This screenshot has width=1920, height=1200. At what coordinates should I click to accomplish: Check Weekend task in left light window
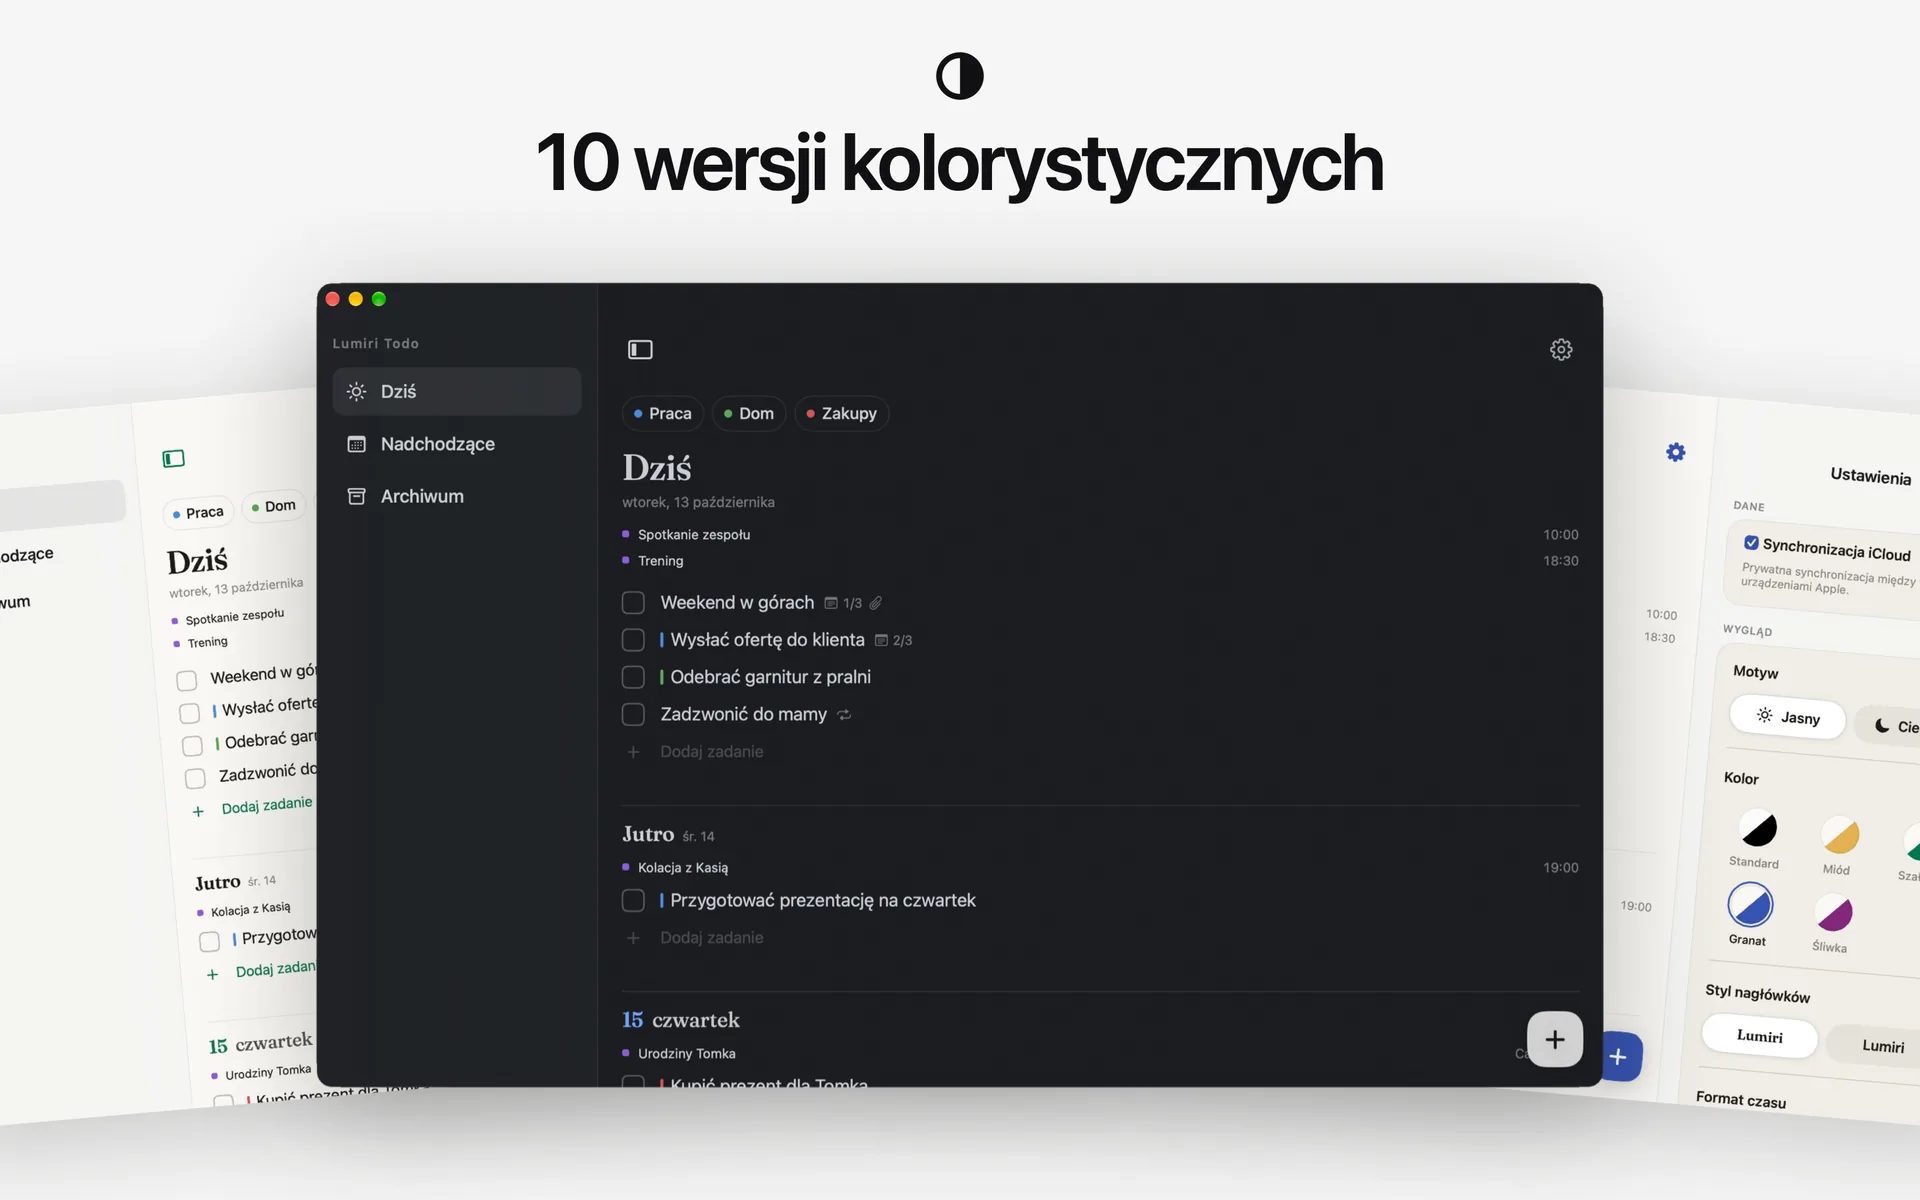(186, 681)
